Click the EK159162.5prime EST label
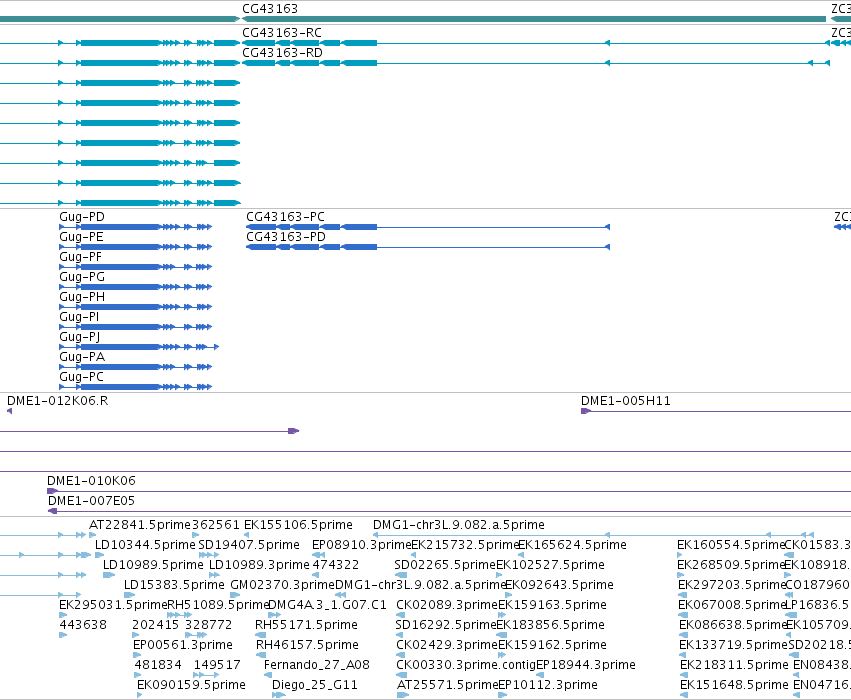The width and height of the screenshot is (851, 700). point(552,645)
